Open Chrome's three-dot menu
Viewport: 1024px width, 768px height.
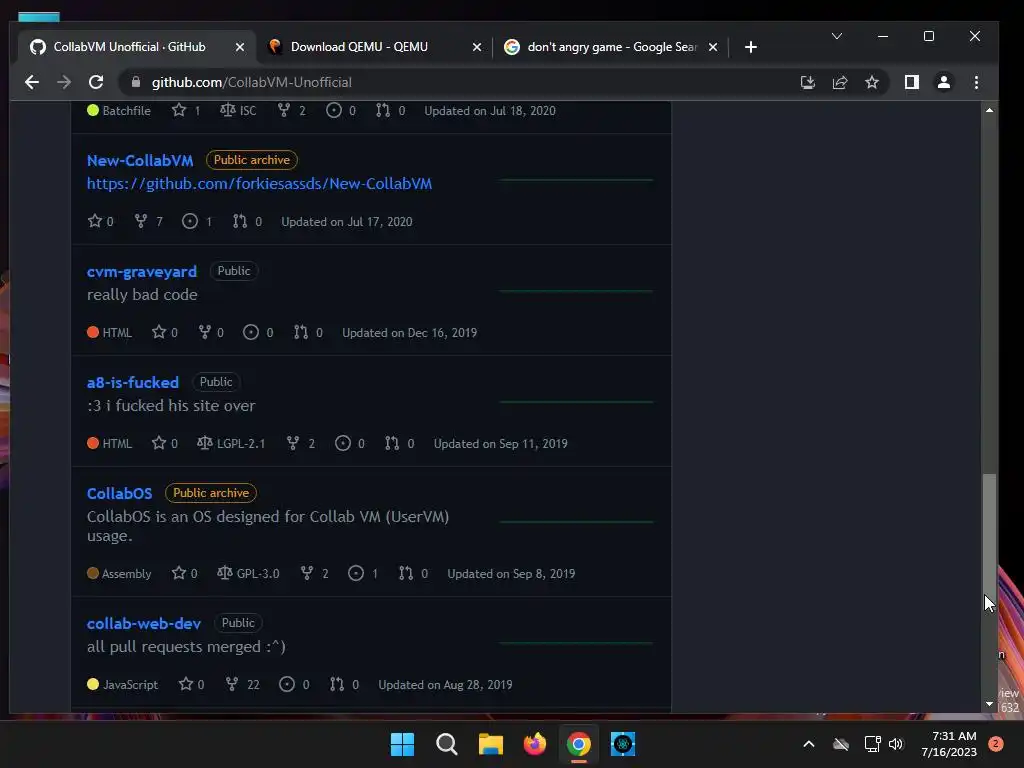coord(976,82)
